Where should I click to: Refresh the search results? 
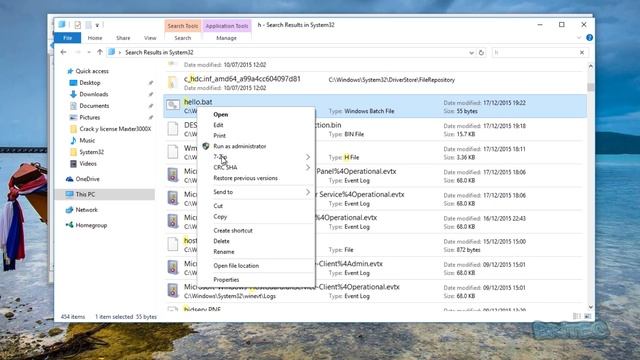pyautogui.click(x=481, y=53)
